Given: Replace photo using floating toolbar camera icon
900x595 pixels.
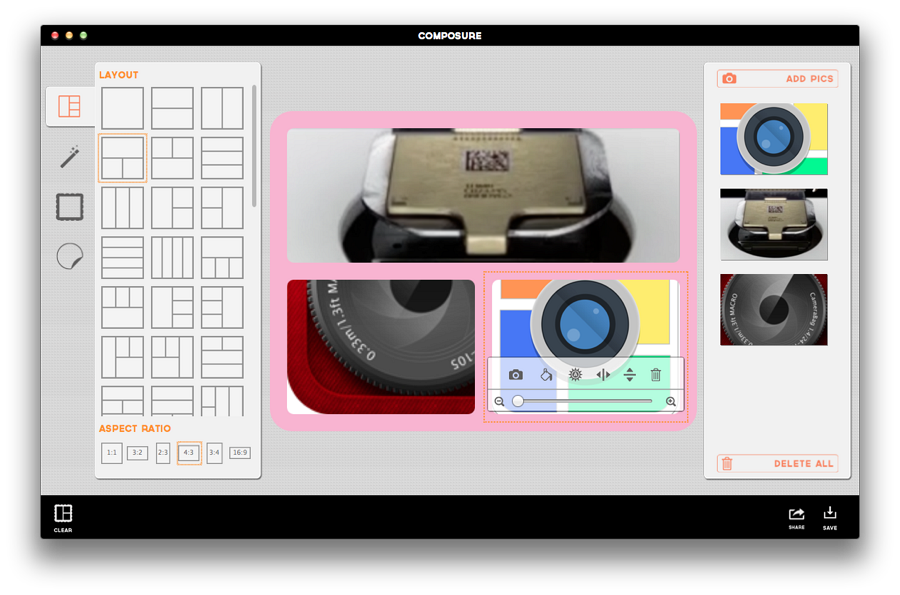Looking at the screenshot, I should (x=515, y=375).
